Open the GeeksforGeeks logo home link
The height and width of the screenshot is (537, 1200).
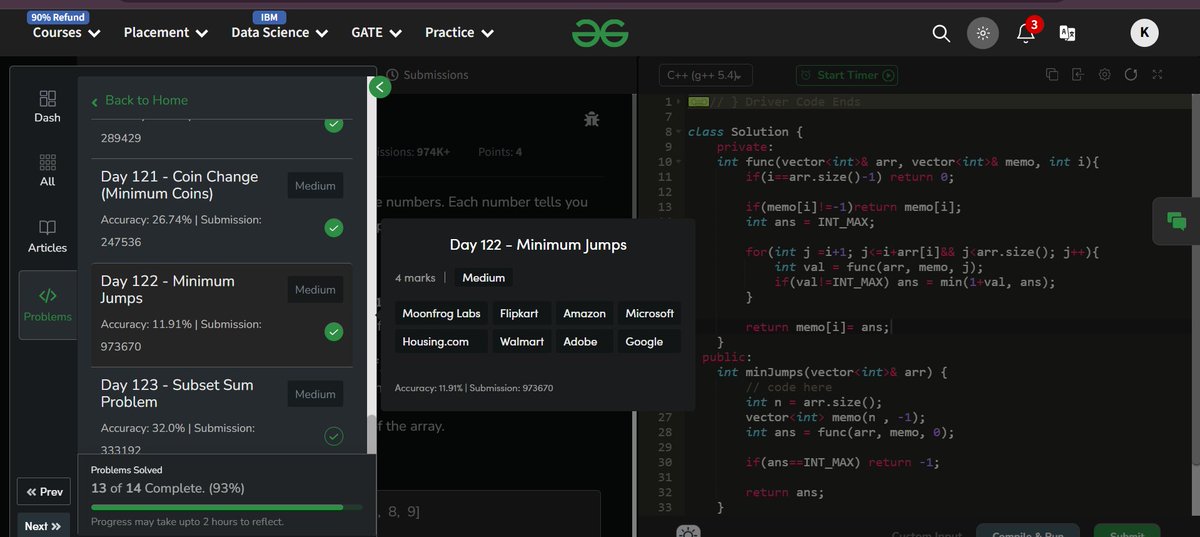(600, 33)
